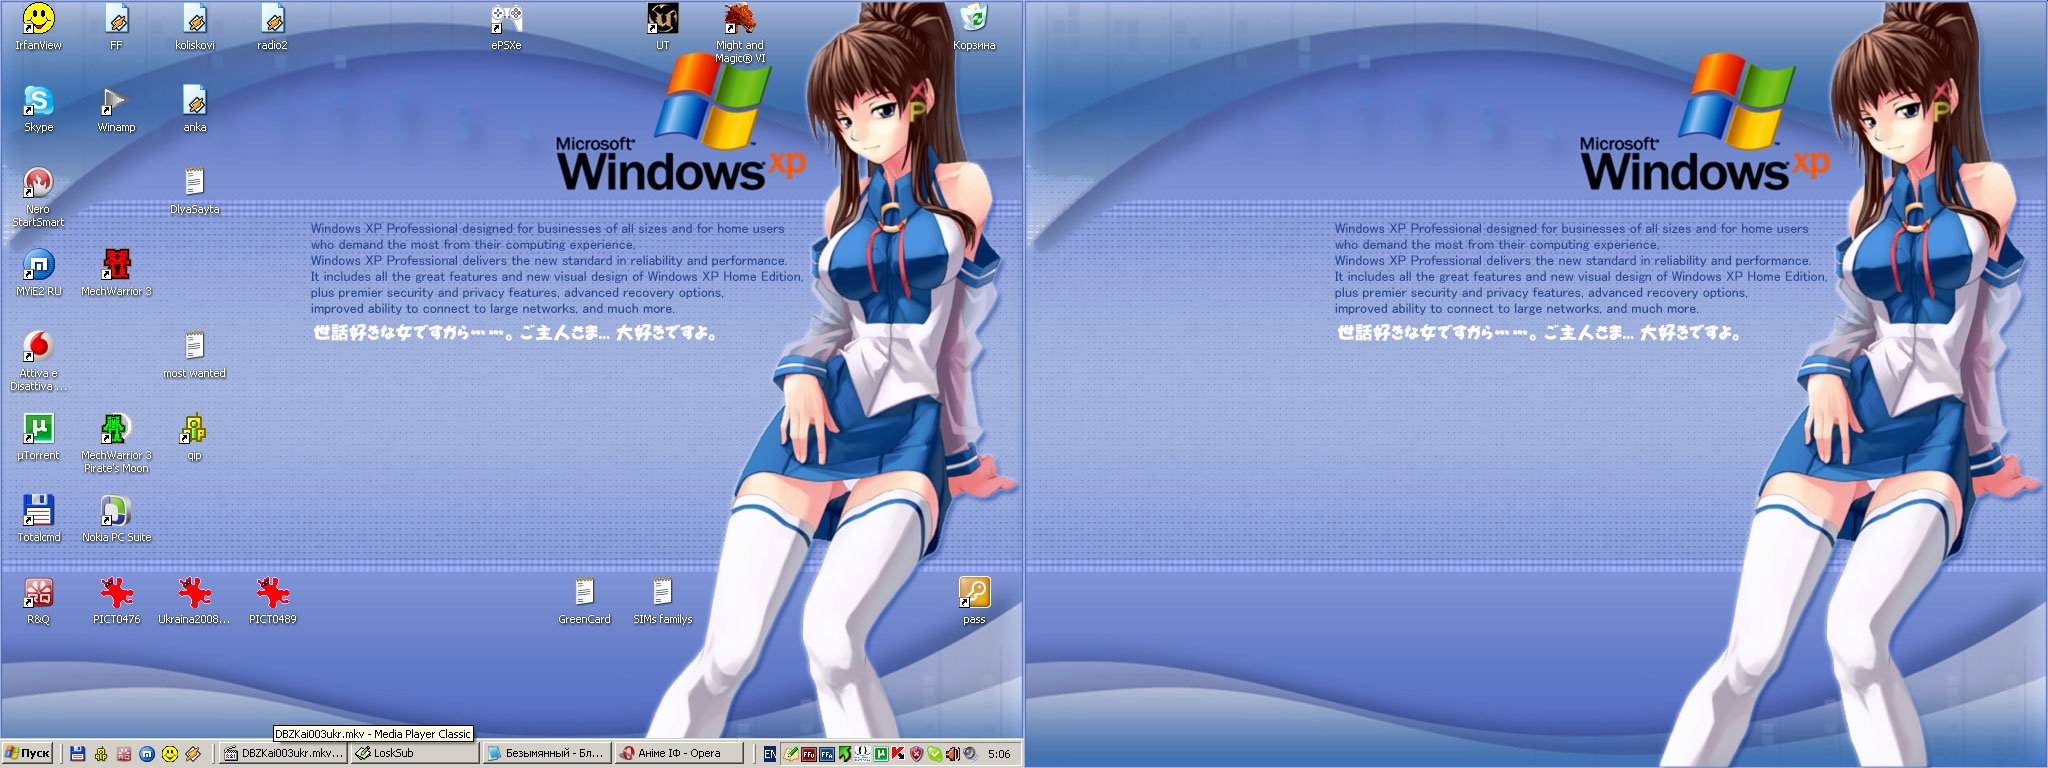
Task: Open the pass shortcut icon
Action: [x=973, y=594]
